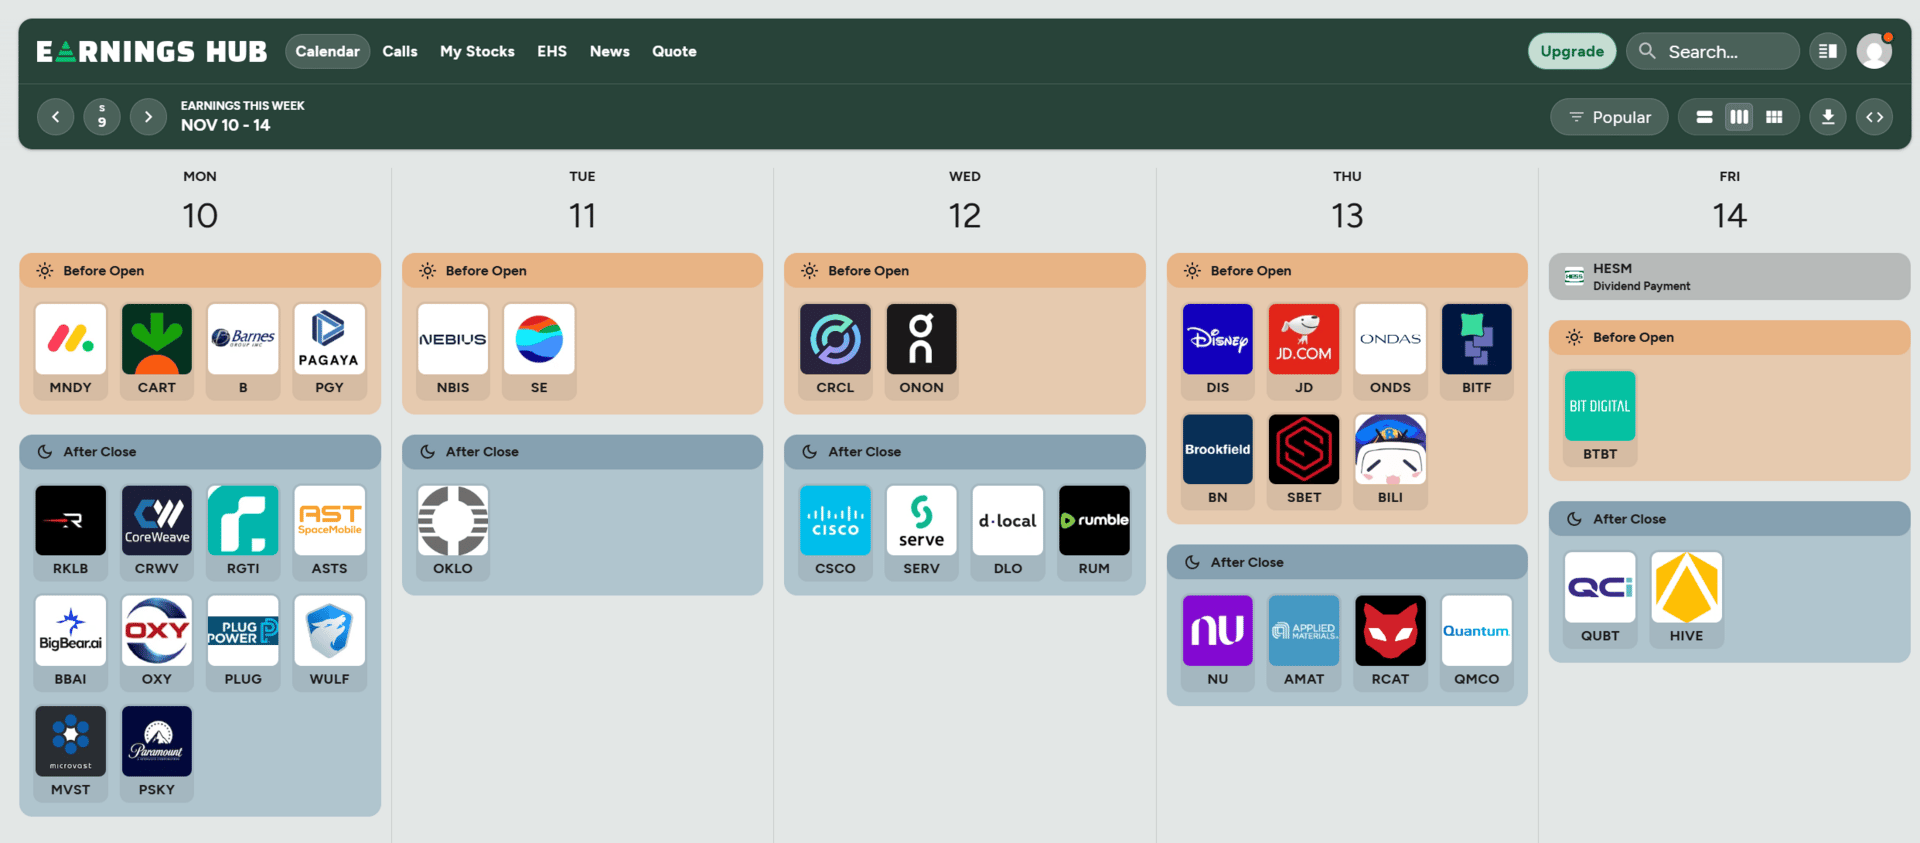1920x843 pixels.
Task: Open the AST SpaceMobile ASTS tile
Action: (329, 533)
